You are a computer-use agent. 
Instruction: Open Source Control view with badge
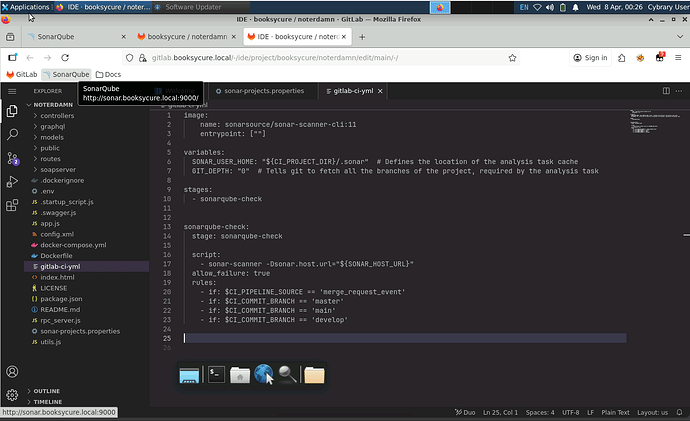12,157
